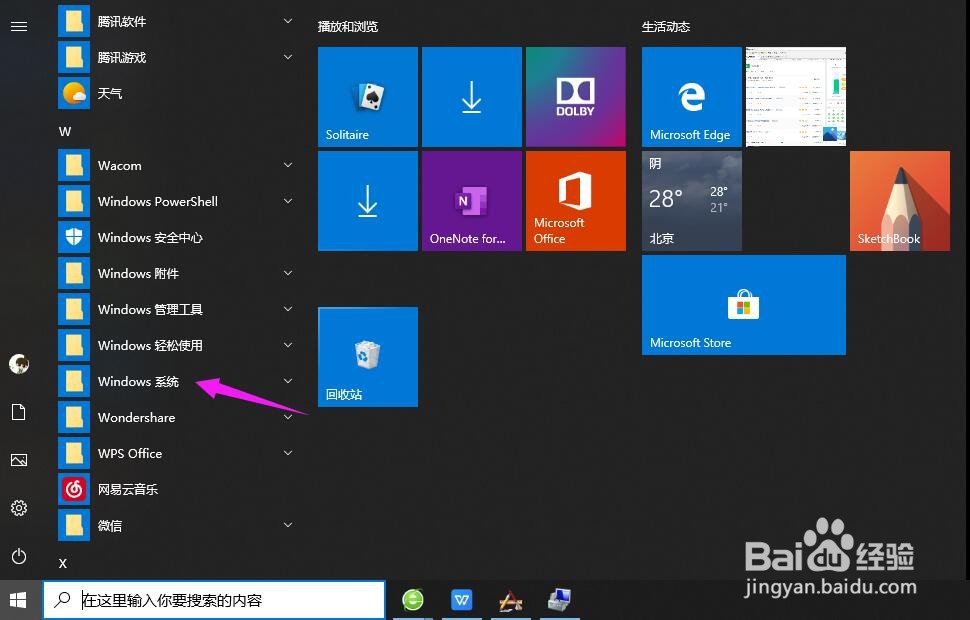This screenshot has width=970, height=620.
Task: Open the Beijing weather tile showing 28°
Action: coord(692,200)
